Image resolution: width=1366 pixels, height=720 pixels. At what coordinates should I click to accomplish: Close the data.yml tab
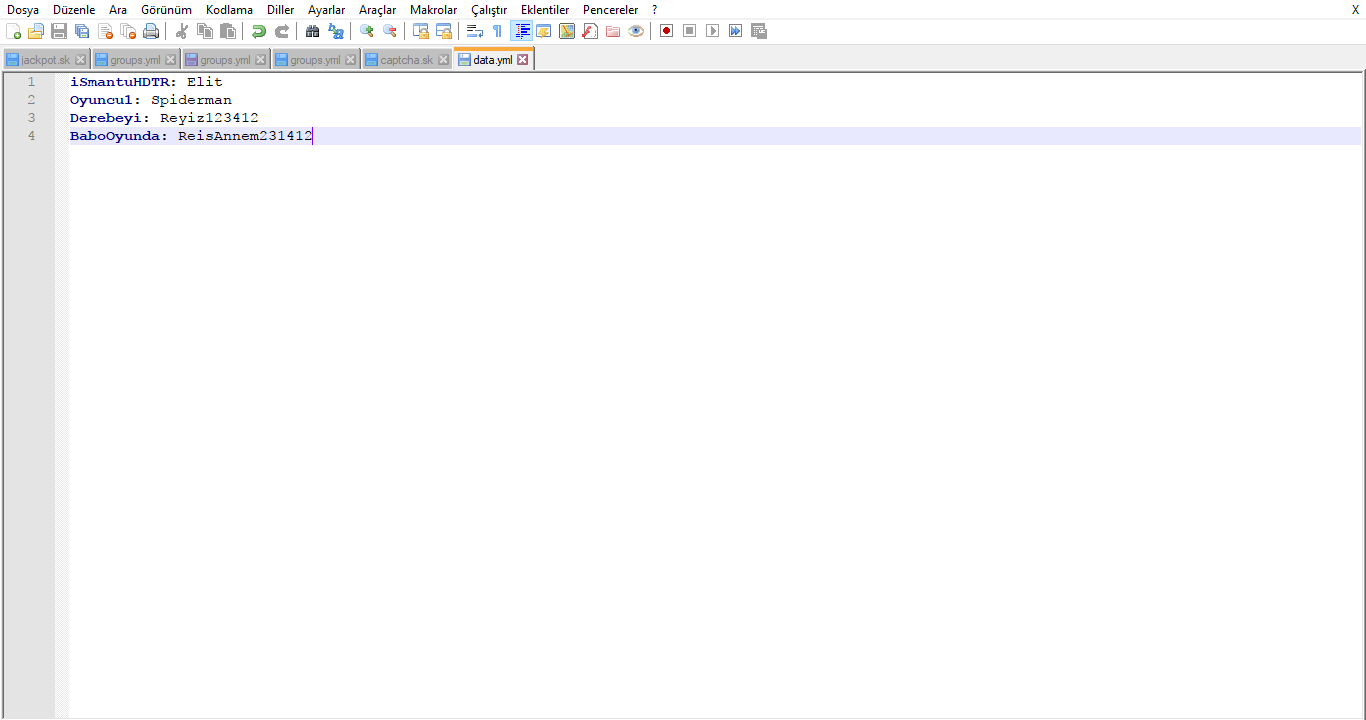pos(522,60)
